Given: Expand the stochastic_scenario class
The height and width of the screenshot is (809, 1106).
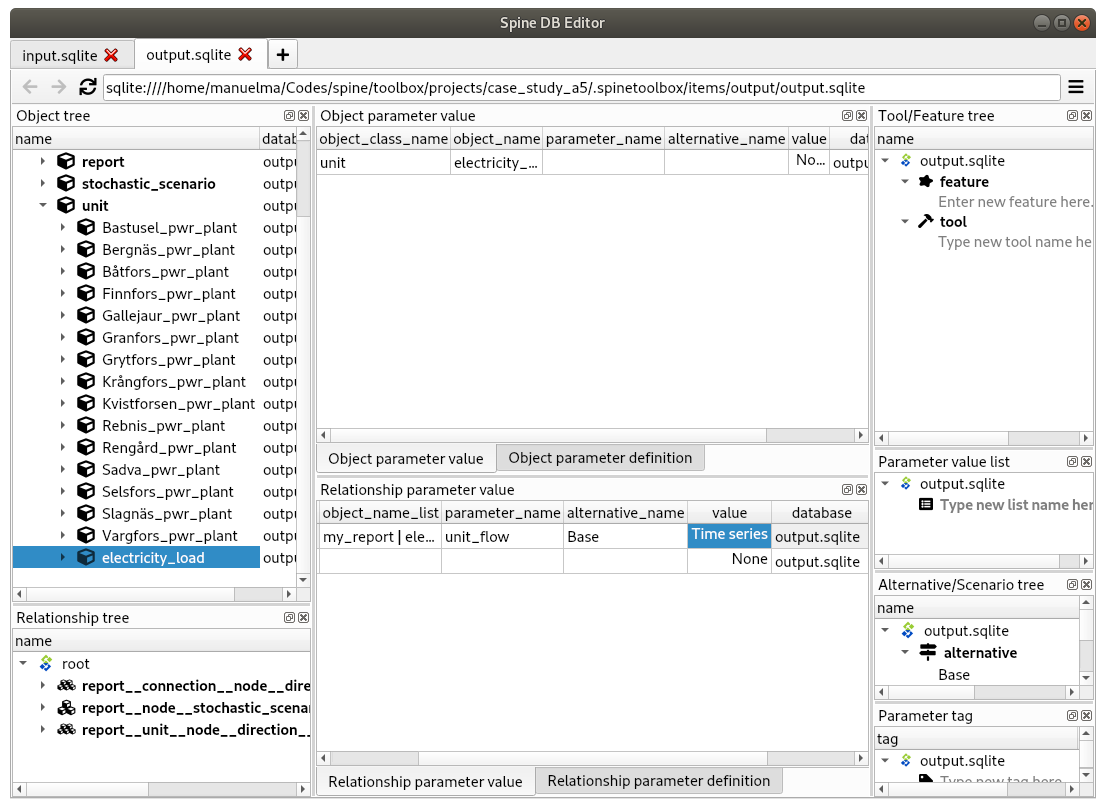Looking at the screenshot, I should point(43,183).
